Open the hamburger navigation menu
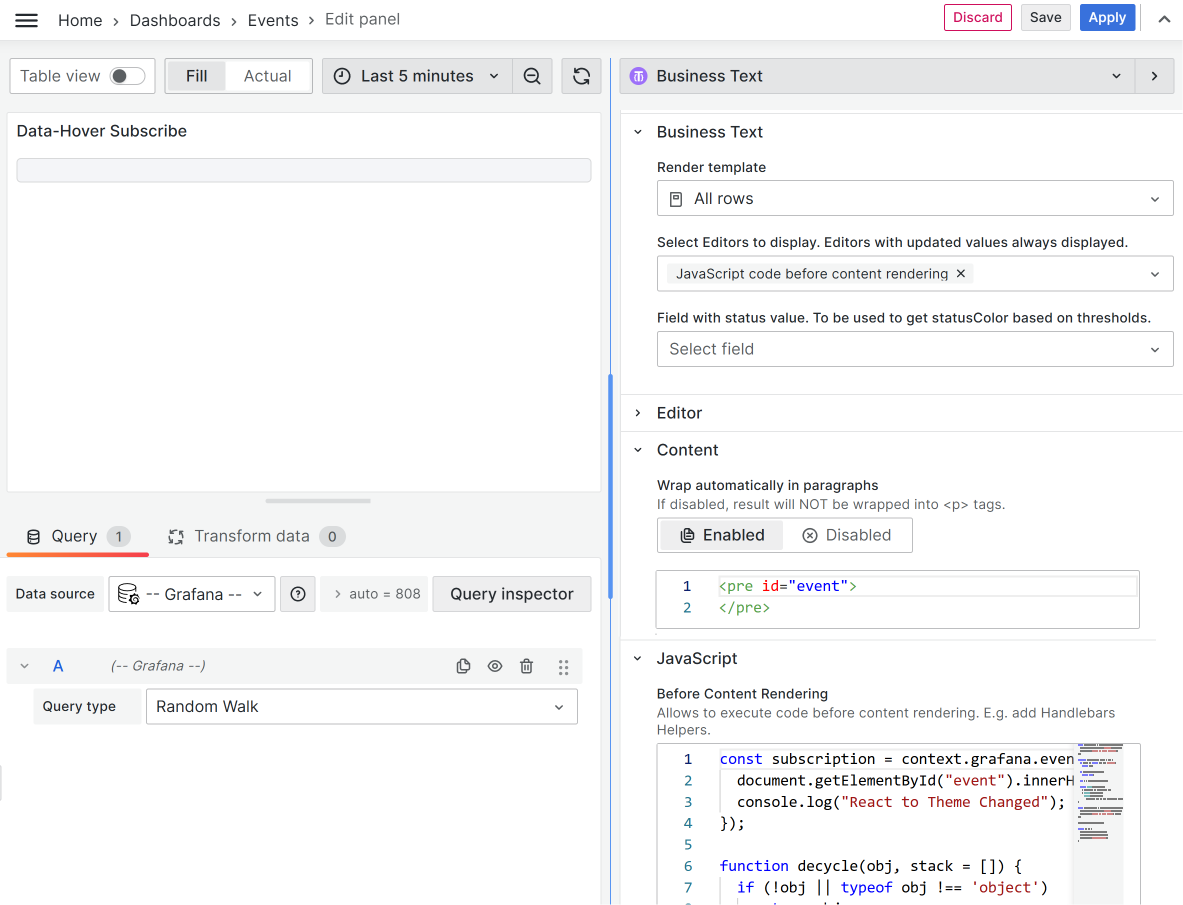Viewport: 1183px width, 905px height. (26, 20)
